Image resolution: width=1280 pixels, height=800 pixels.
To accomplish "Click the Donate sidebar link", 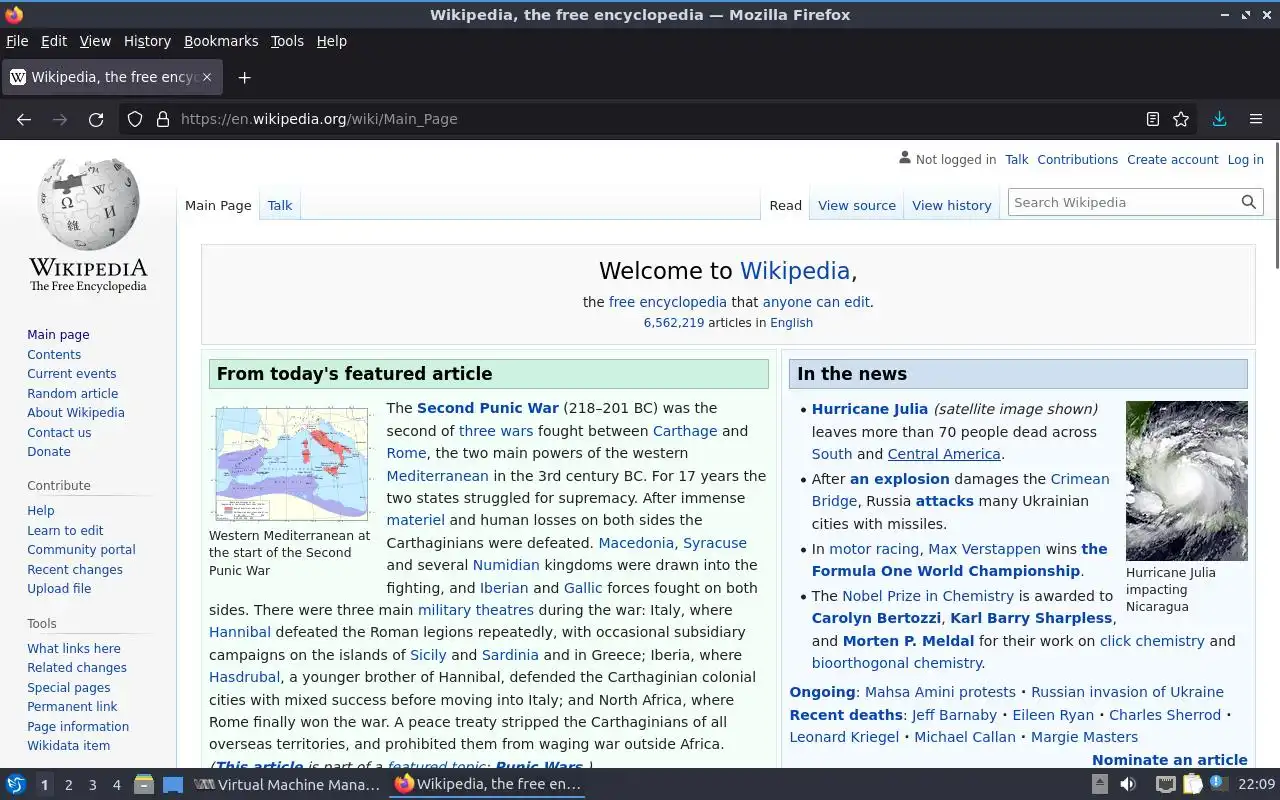I will click(49, 451).
